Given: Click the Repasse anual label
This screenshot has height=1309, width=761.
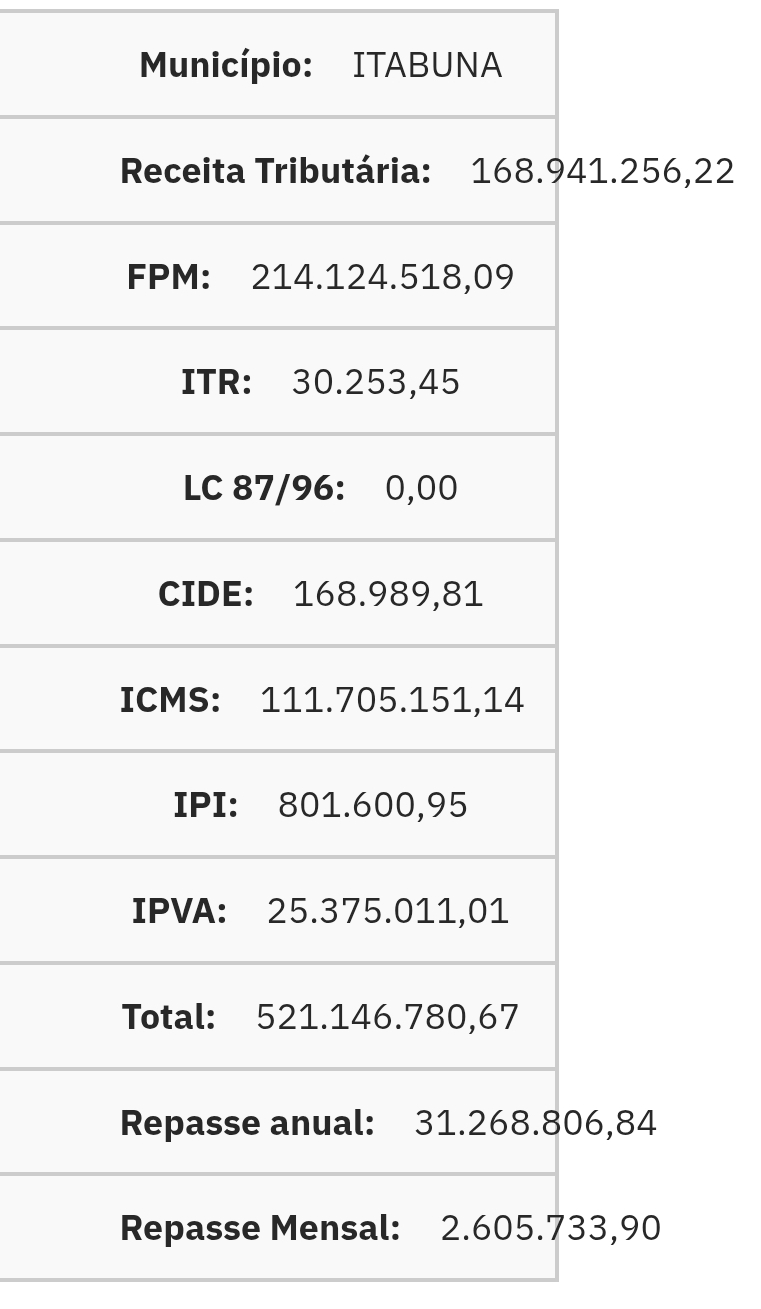Looking at the screenshot, I should click(x=247, y=1123).
